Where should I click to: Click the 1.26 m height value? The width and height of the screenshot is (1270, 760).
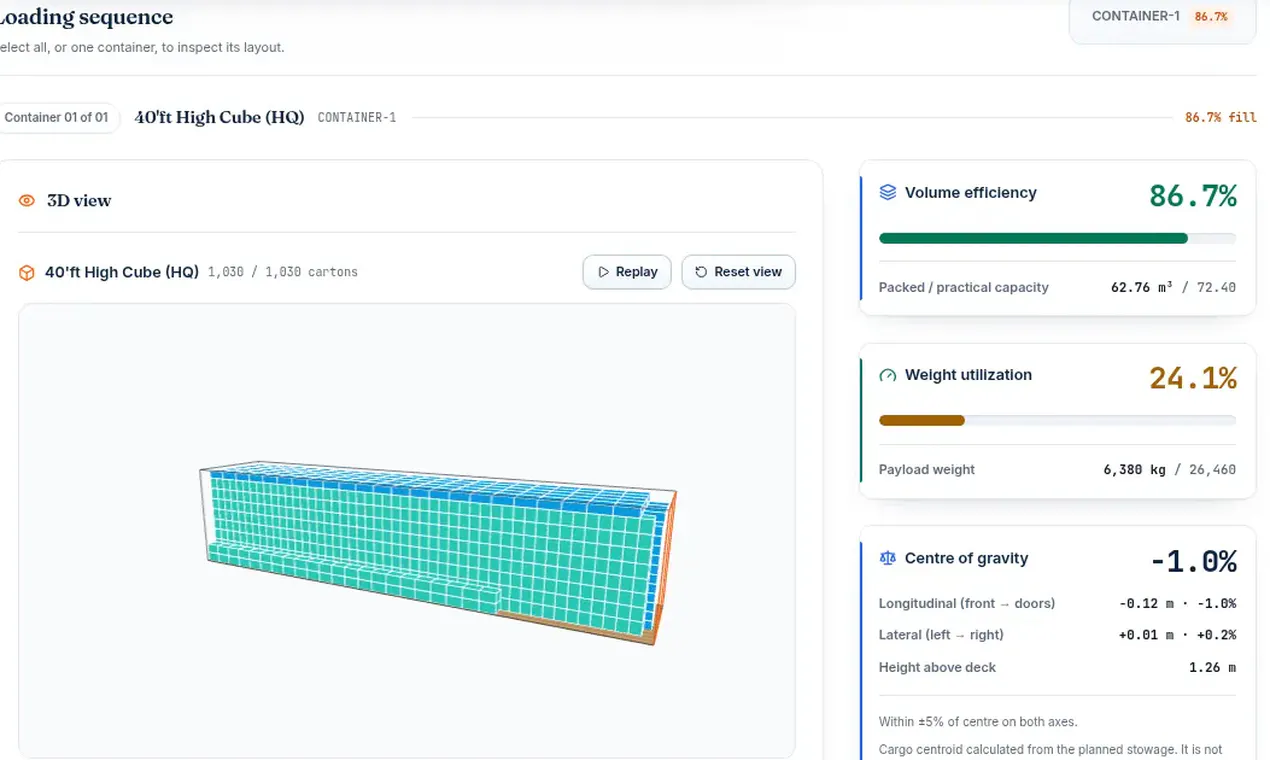(x=1212, y=667)
